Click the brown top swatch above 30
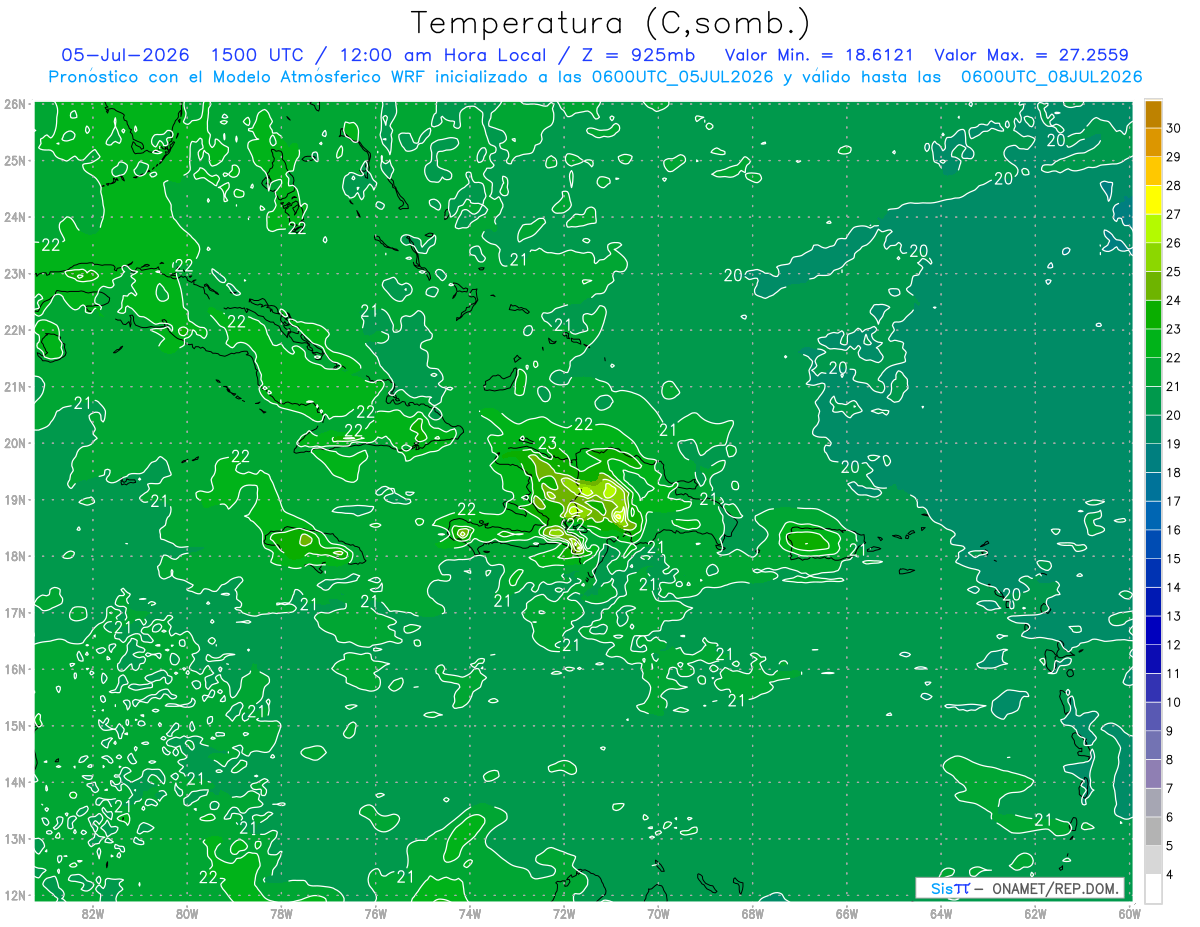1200x927 pixels. tap(1153, 113)
